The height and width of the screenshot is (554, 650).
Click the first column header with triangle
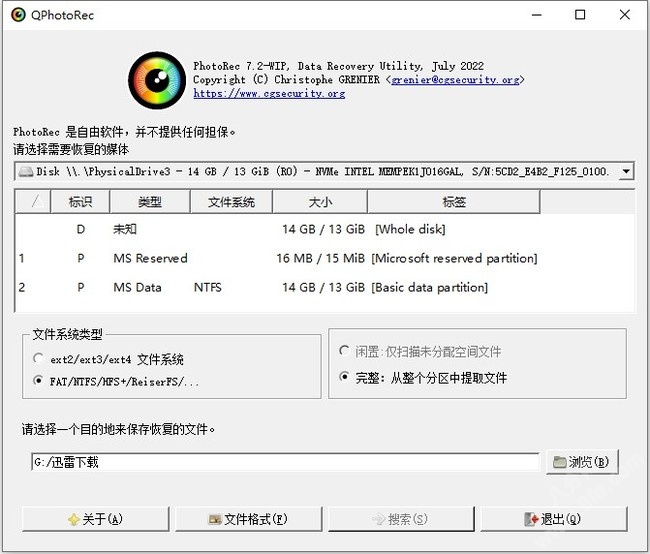tap(33, 202)
